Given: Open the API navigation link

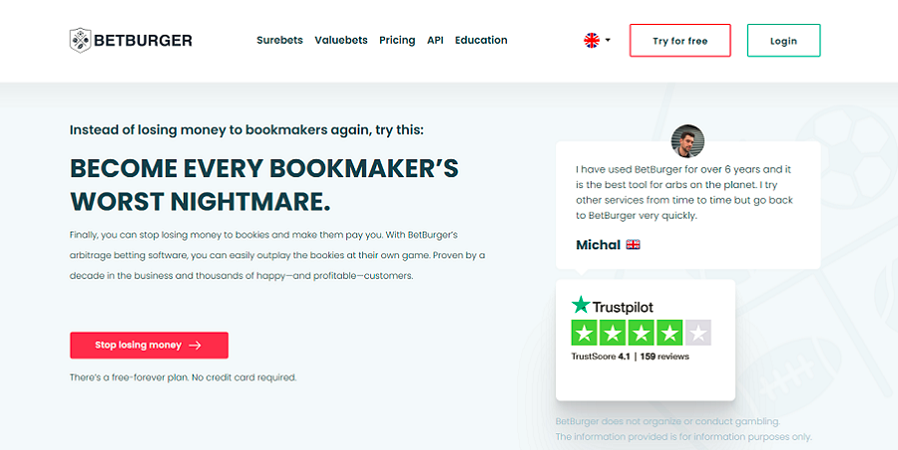Looking at the screenshot, I should pos(435,40).
